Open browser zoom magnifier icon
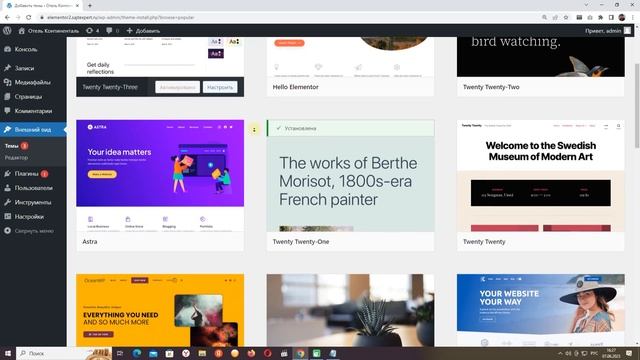This screenshot has width=640, height=360. tap(544, 18)
